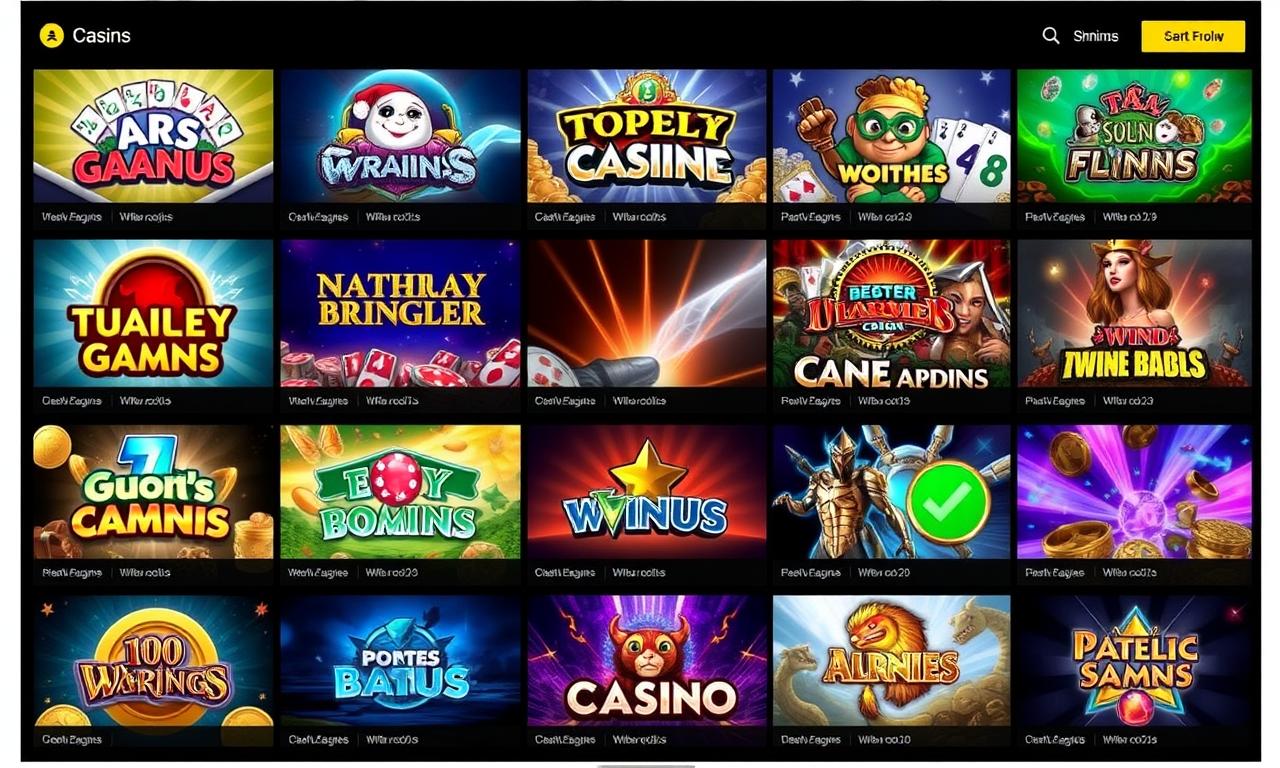
Task: Select the CANE APDINS game tile
Action: tap(891, 313)
